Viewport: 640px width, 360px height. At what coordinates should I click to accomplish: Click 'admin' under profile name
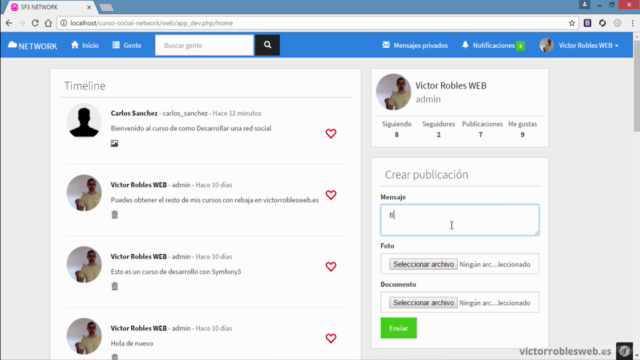(428, 99)
